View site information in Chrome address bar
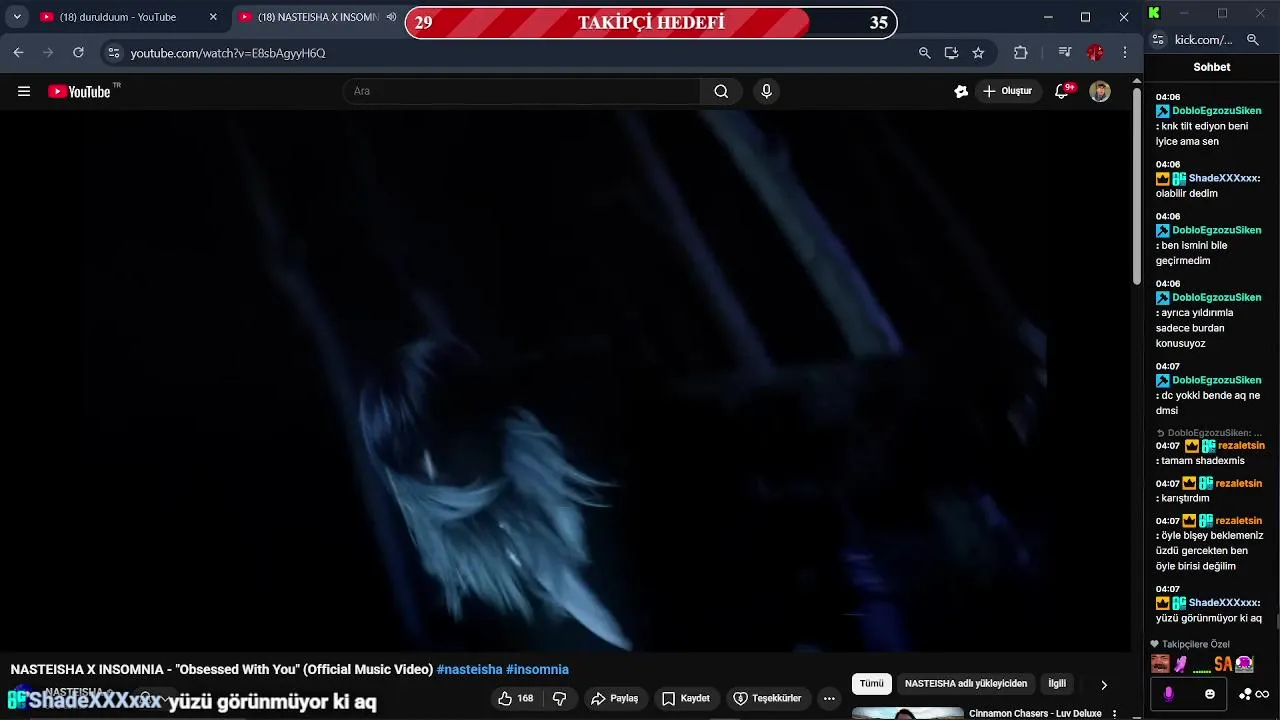This screenshot has height=720, width=1280. [113, 53]
